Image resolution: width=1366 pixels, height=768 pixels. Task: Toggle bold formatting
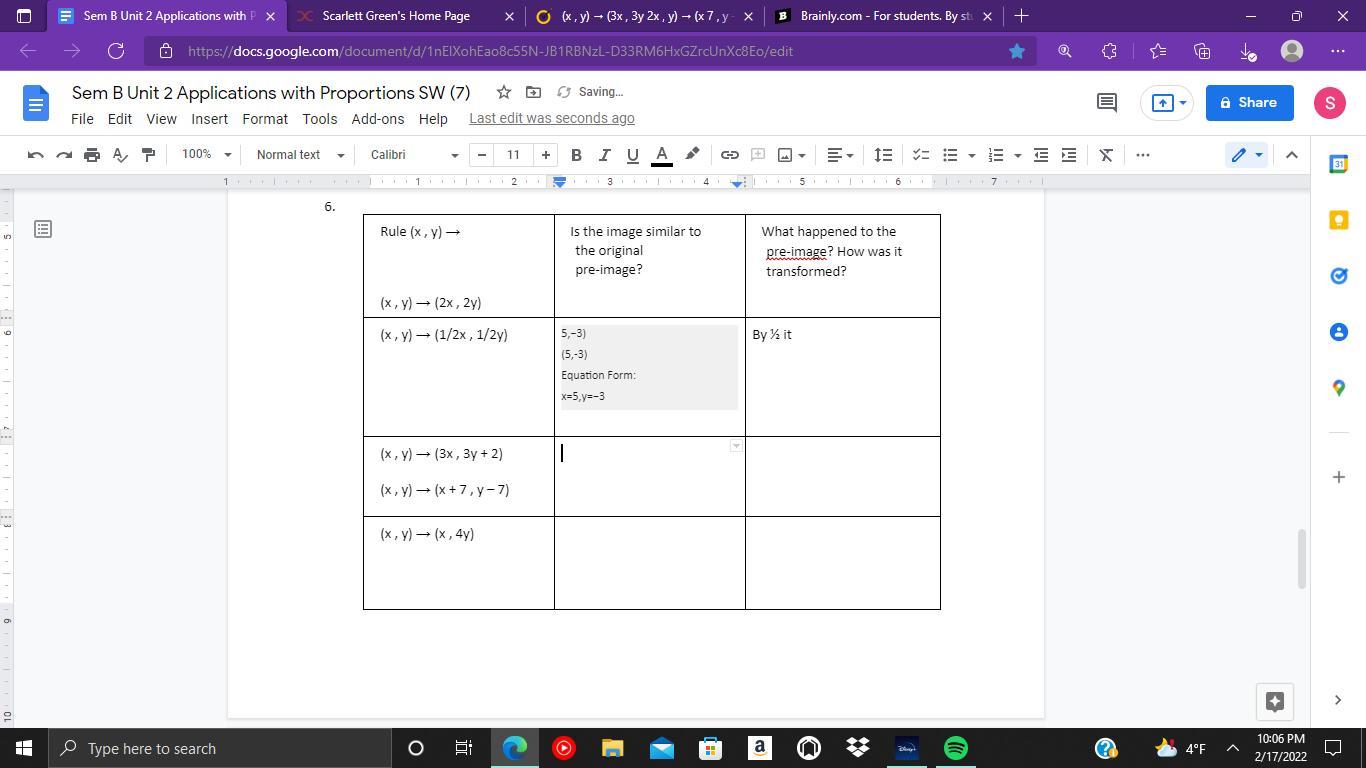tap(576, 155)
